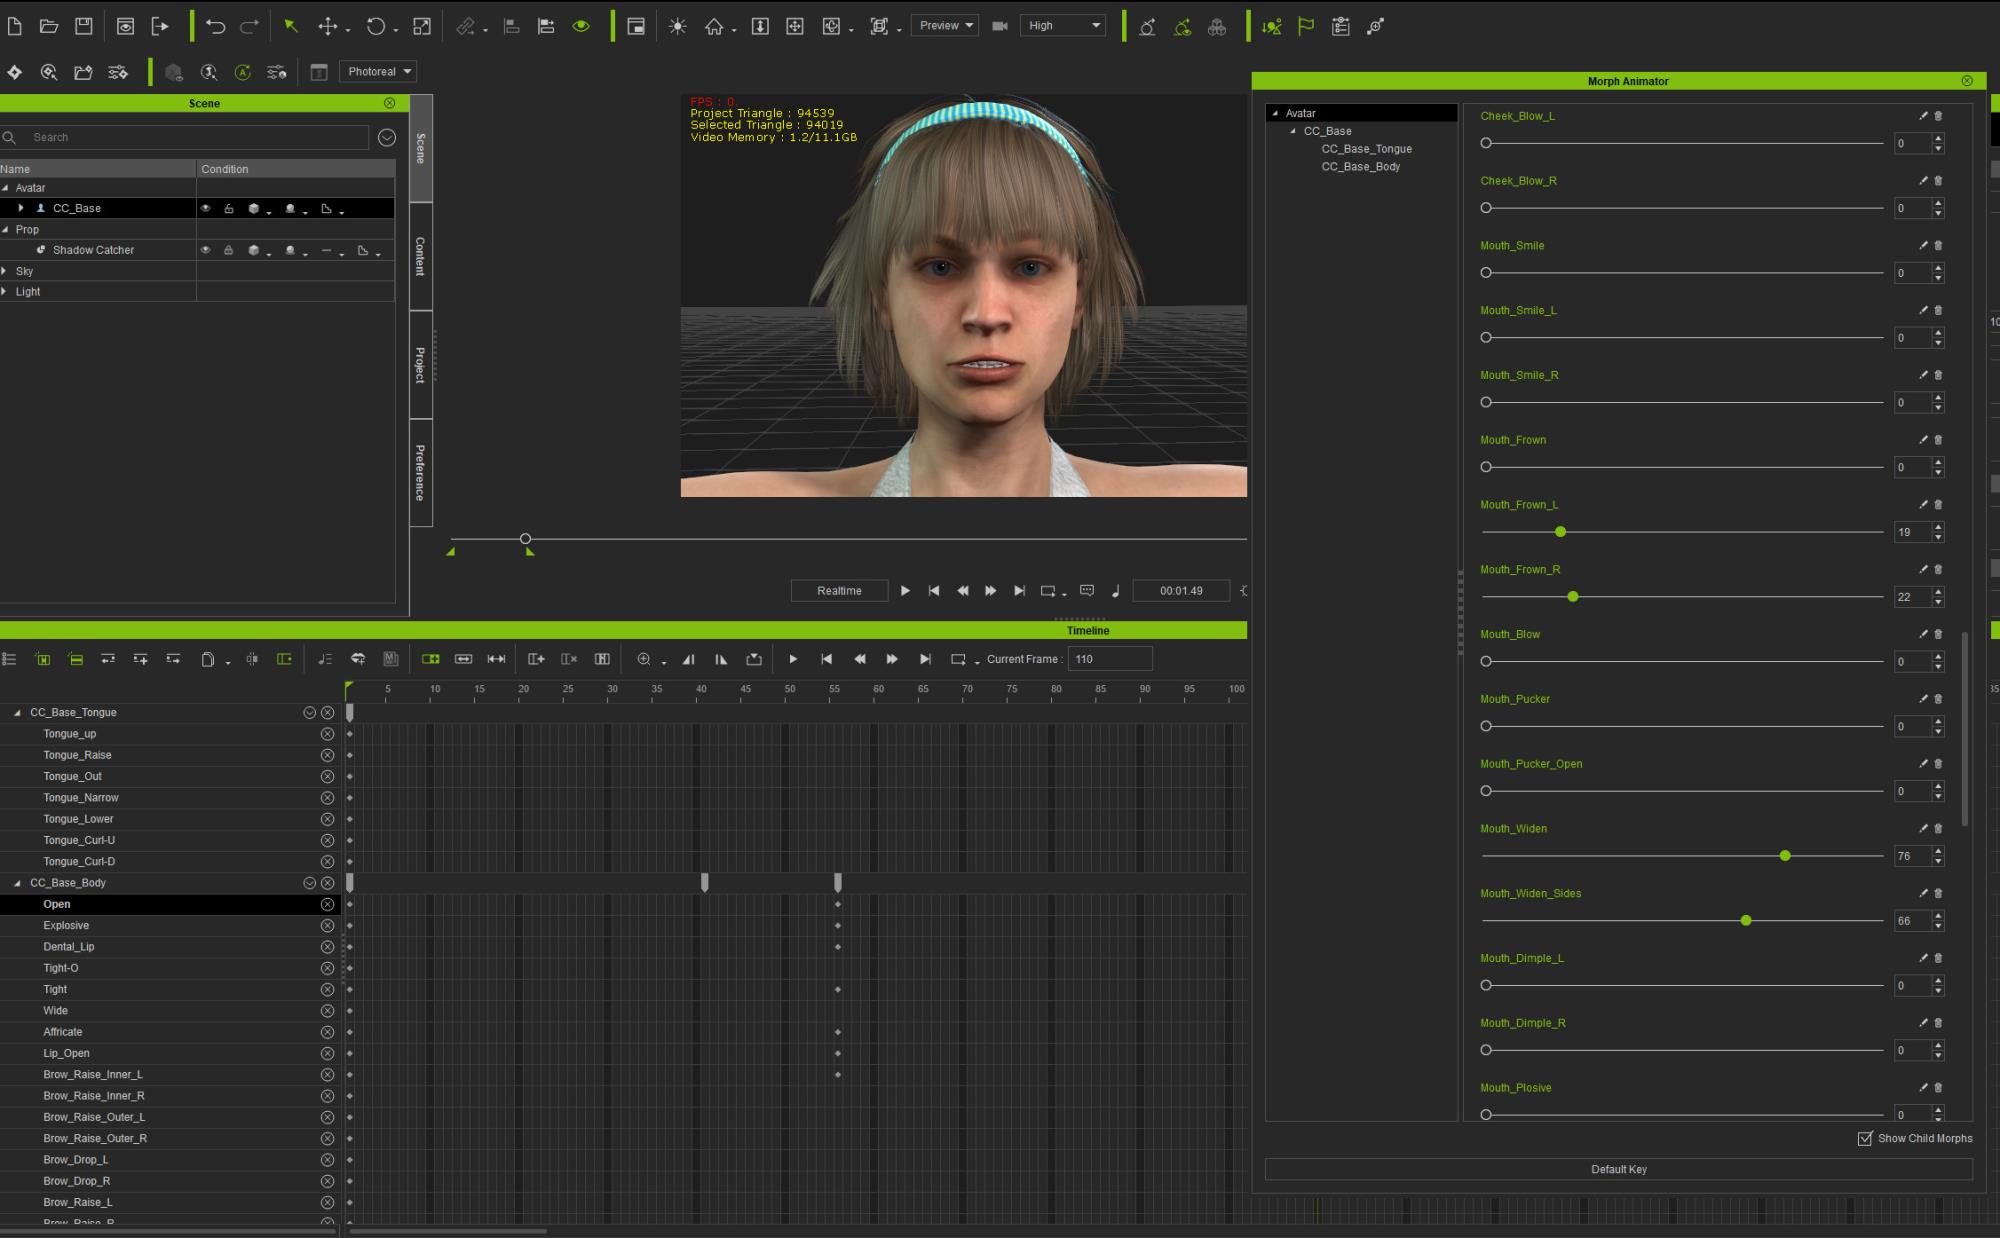Image resolution: width=2000 pixels, height=1238 pixels.
Task: Collapse the CC_Base_Body timeline track group
Action: [17, 883]
